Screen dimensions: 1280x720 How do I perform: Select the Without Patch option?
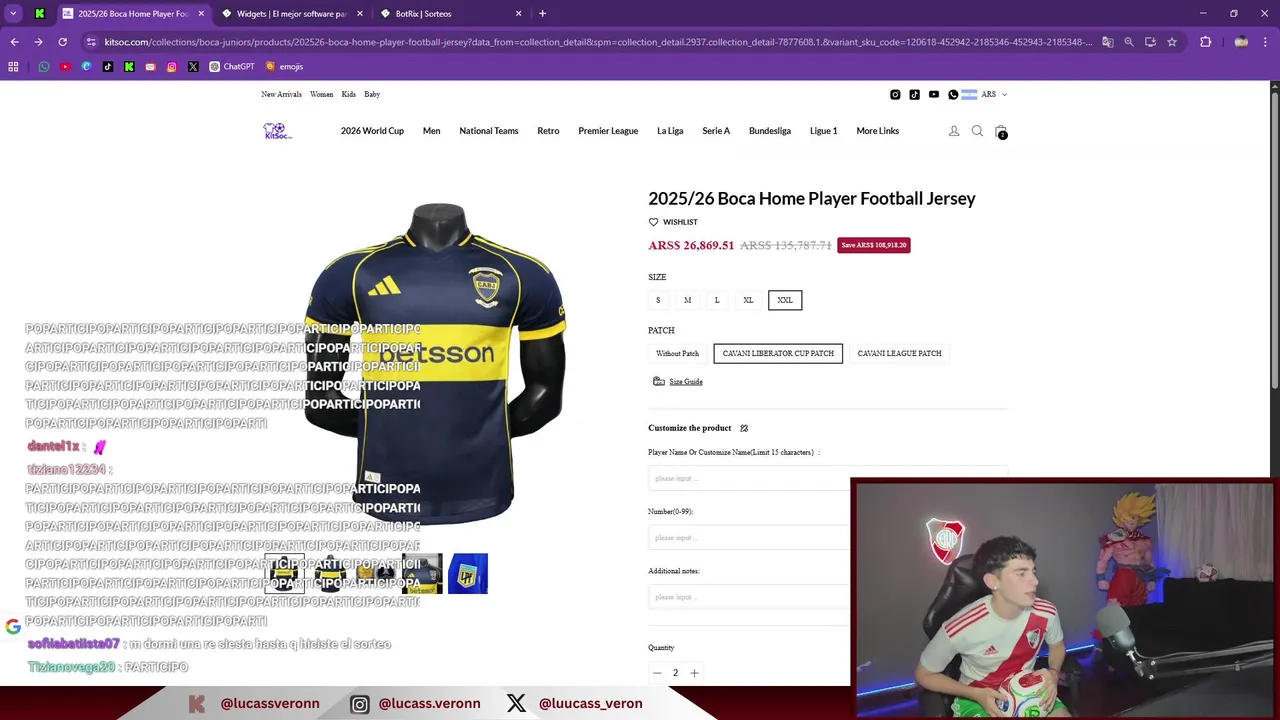pyautogui.click(x=678, y=353)
